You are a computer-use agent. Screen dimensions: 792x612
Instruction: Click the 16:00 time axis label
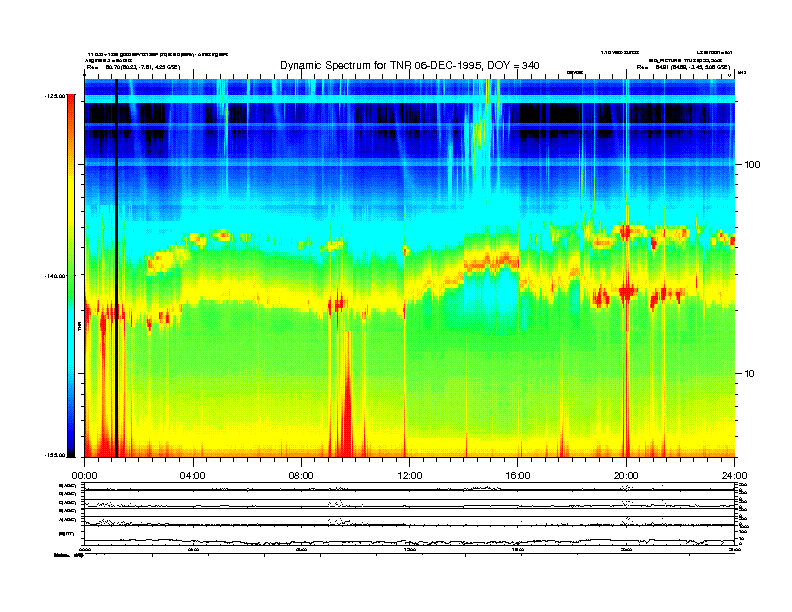518,476
